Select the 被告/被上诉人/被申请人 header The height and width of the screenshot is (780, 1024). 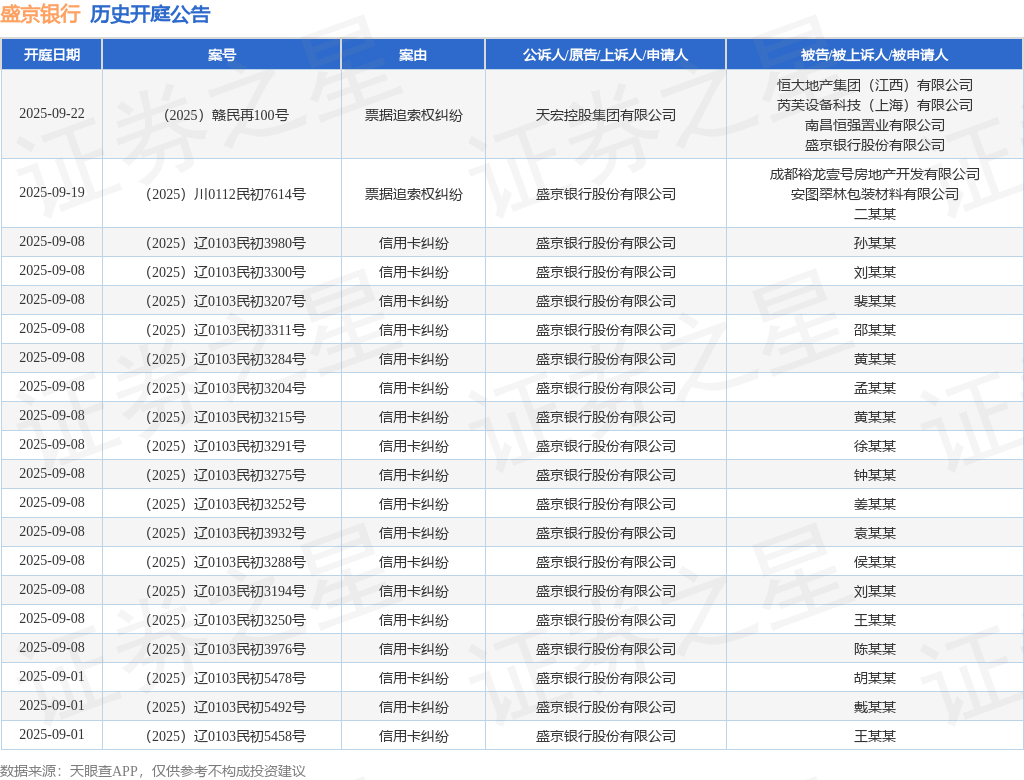[874, 55]
